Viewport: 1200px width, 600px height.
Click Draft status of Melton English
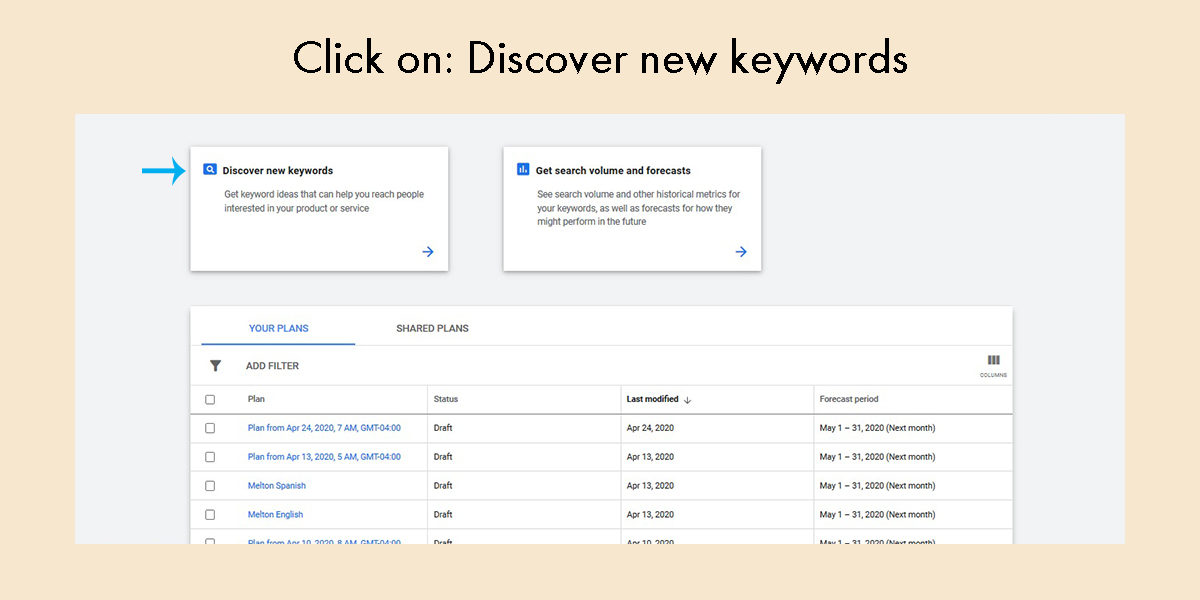coord(443,515)
